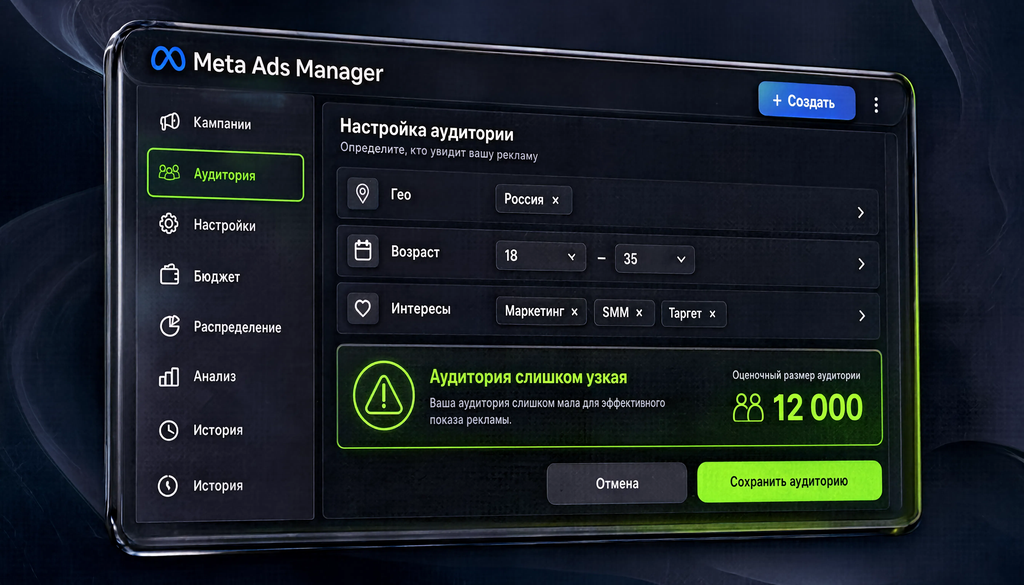Click the first История clock icon
1024x585 pixels.
tap(168, 430)
